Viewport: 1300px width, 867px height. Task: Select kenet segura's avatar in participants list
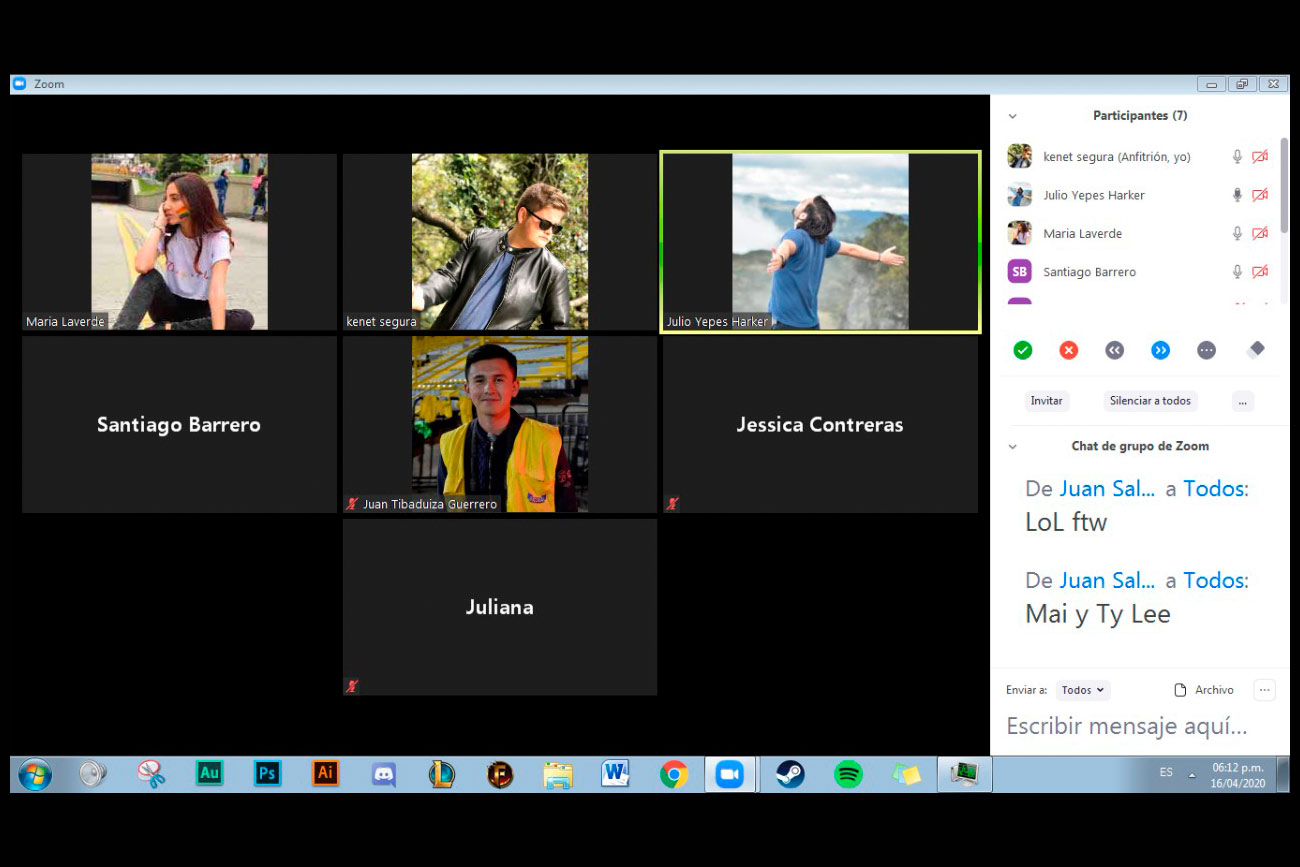click(1019, 156)
